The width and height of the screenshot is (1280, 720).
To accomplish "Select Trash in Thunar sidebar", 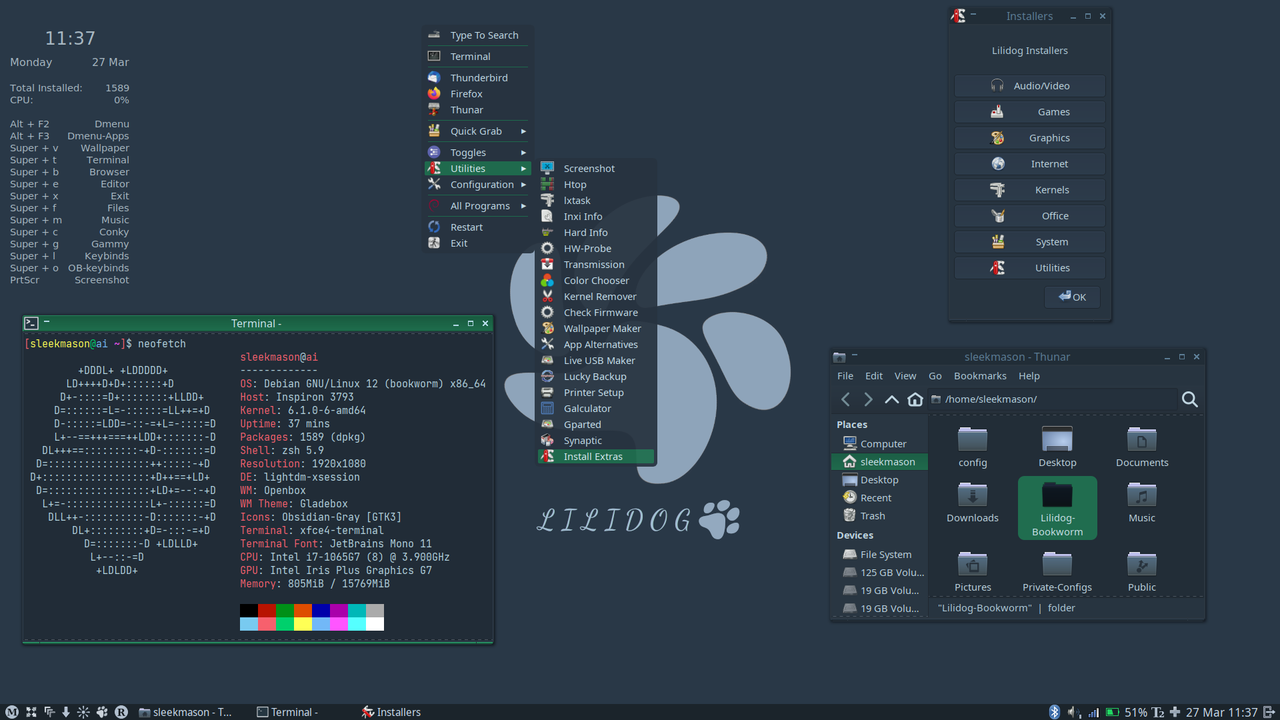I will 879,515.
